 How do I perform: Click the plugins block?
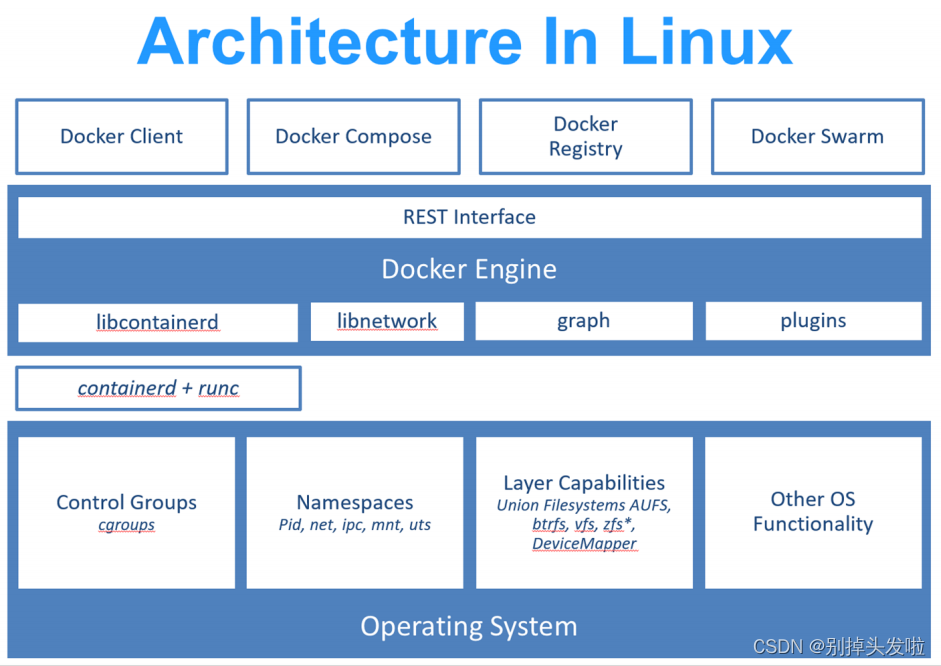pyautogui.click(x=813, y=321)
